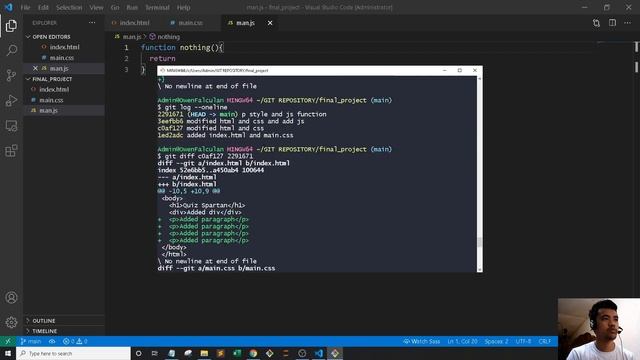
Task: Open the Go menu
Action: (115, 7)
